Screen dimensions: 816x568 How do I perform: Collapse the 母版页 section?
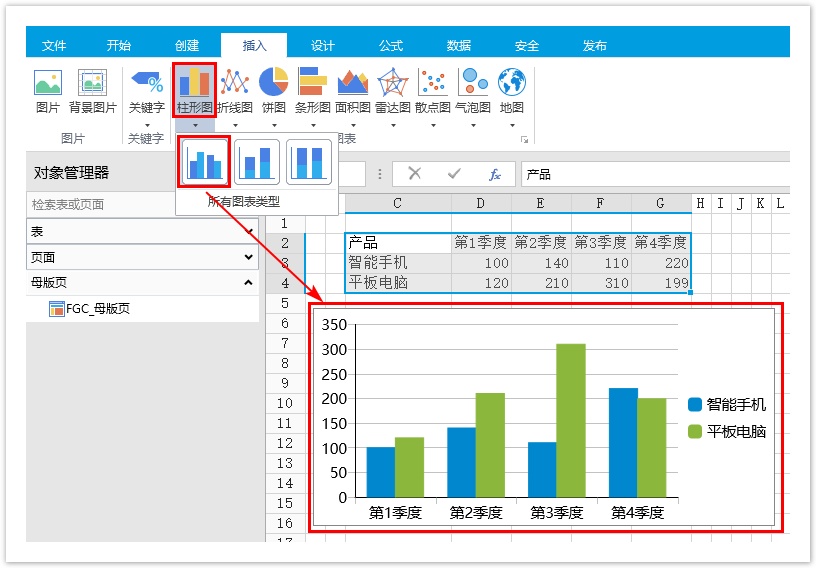click(248, 282)
